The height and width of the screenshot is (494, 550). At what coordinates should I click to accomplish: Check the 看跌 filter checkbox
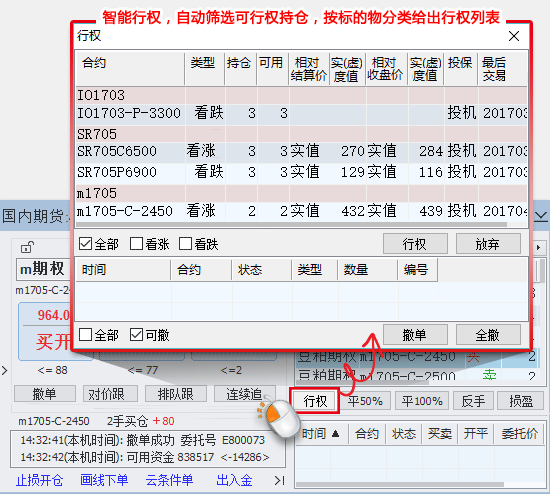click(x=185, y=243)
